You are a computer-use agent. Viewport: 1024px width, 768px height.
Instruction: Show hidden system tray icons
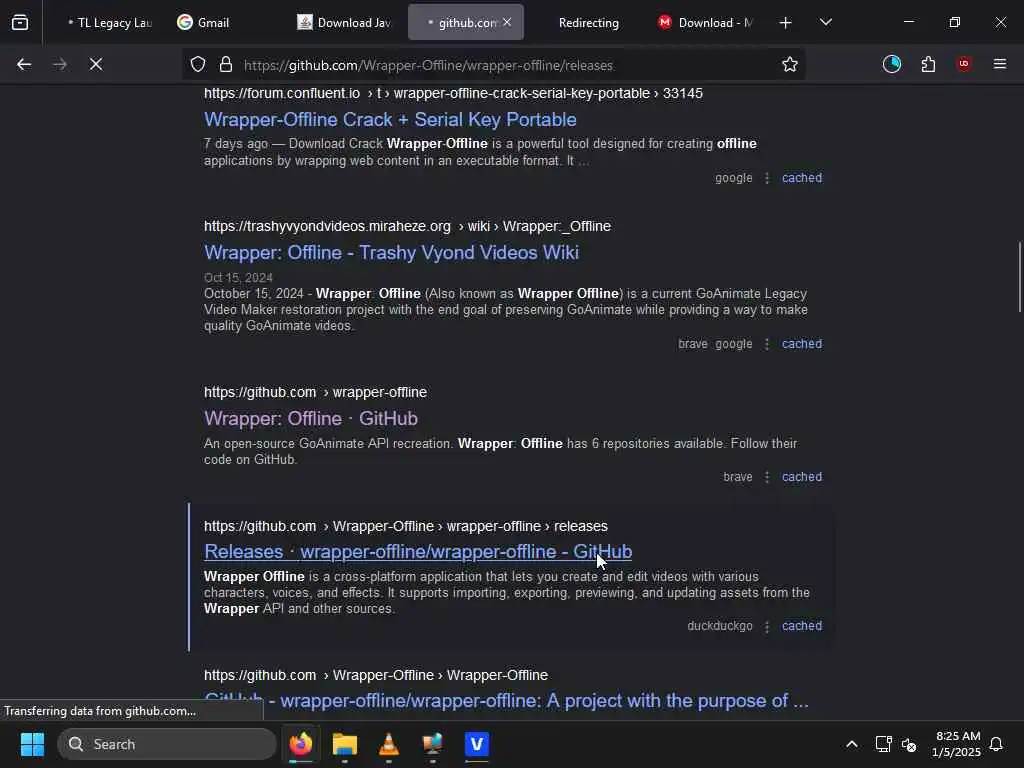pos(852,744)
